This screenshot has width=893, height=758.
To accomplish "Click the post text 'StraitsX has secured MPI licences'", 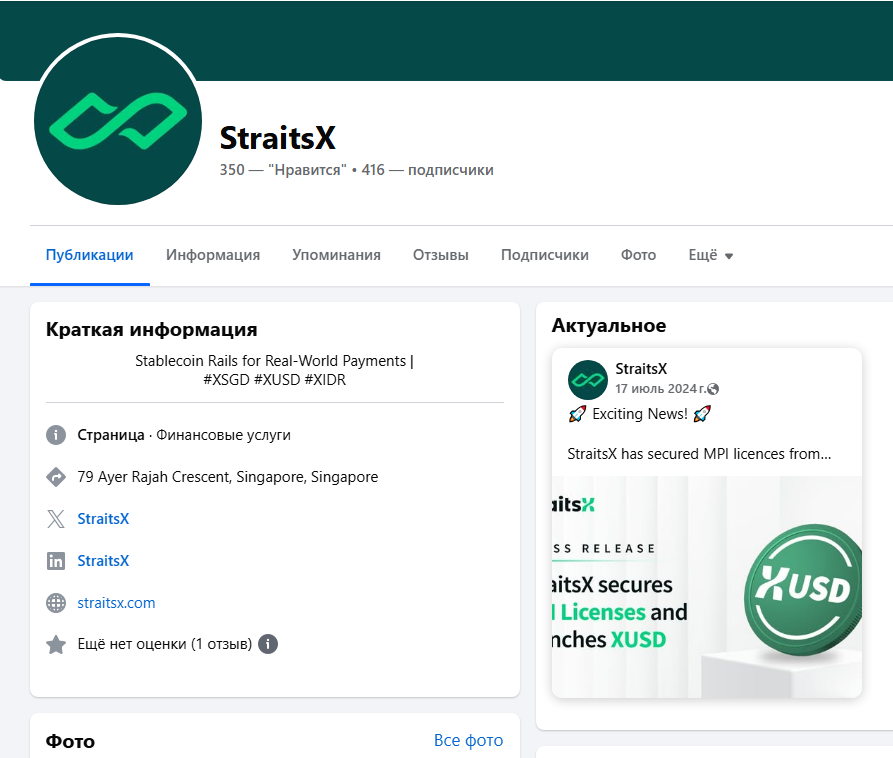I will (x=699, y=454).
